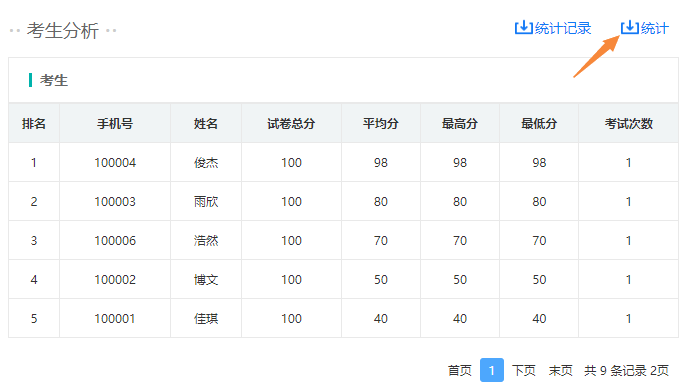Select phone number 100003 cell

[x=115, y=202]
